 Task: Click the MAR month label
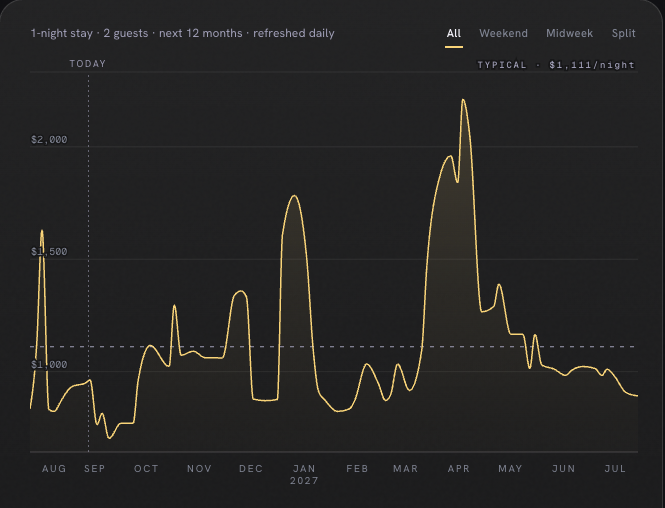(406, 469)
